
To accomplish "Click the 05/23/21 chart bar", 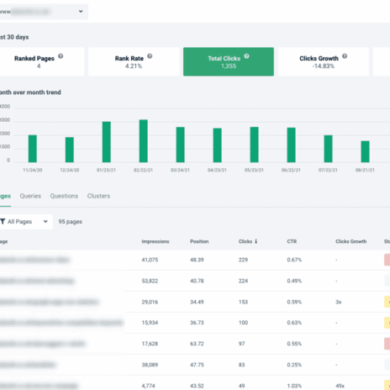I will click(254, 145).
